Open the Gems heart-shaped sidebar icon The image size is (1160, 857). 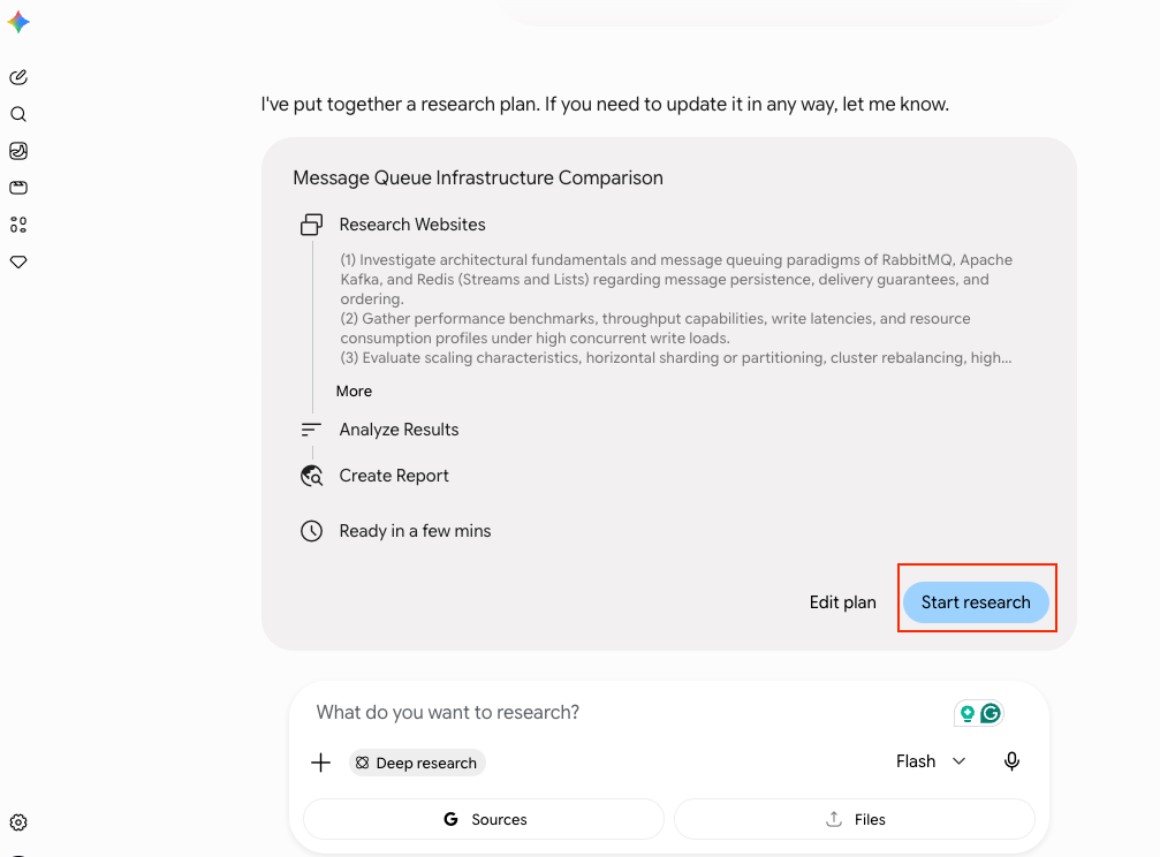pos(18,262)
